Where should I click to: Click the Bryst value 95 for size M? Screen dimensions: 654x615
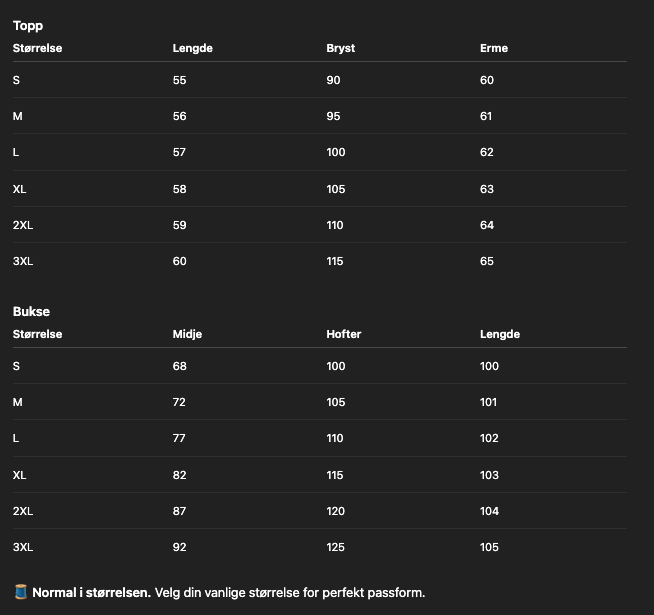tap(334, 116)
